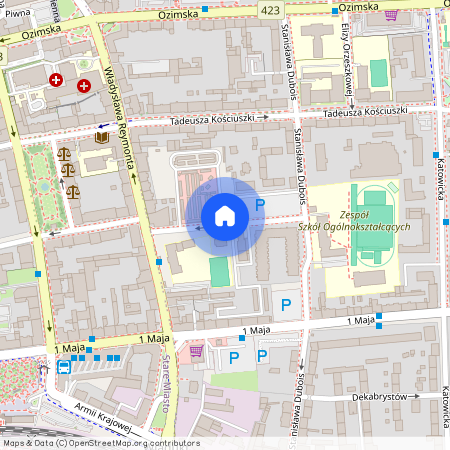Click the shopping cart icon on Ozimska
This screenshot has height=450, width=450.
391,15
